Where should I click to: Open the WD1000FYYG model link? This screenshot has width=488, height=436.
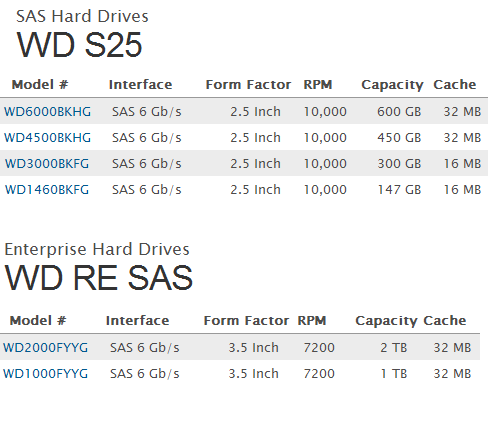(46, 374)
